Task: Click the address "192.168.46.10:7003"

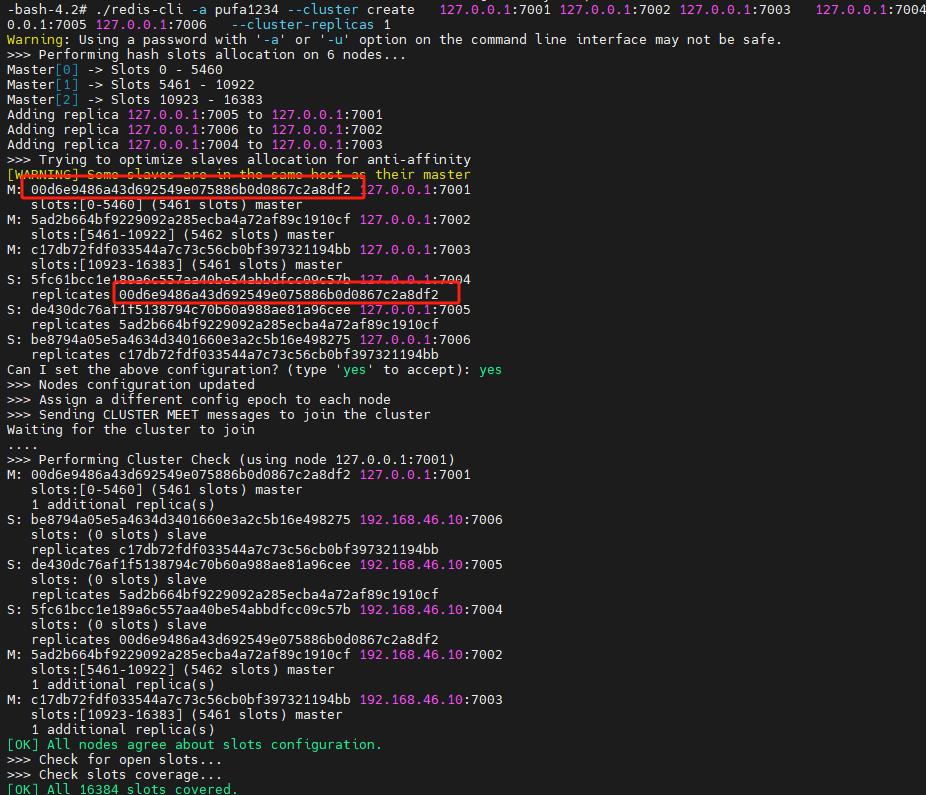Action: click(x=431, y=699)
